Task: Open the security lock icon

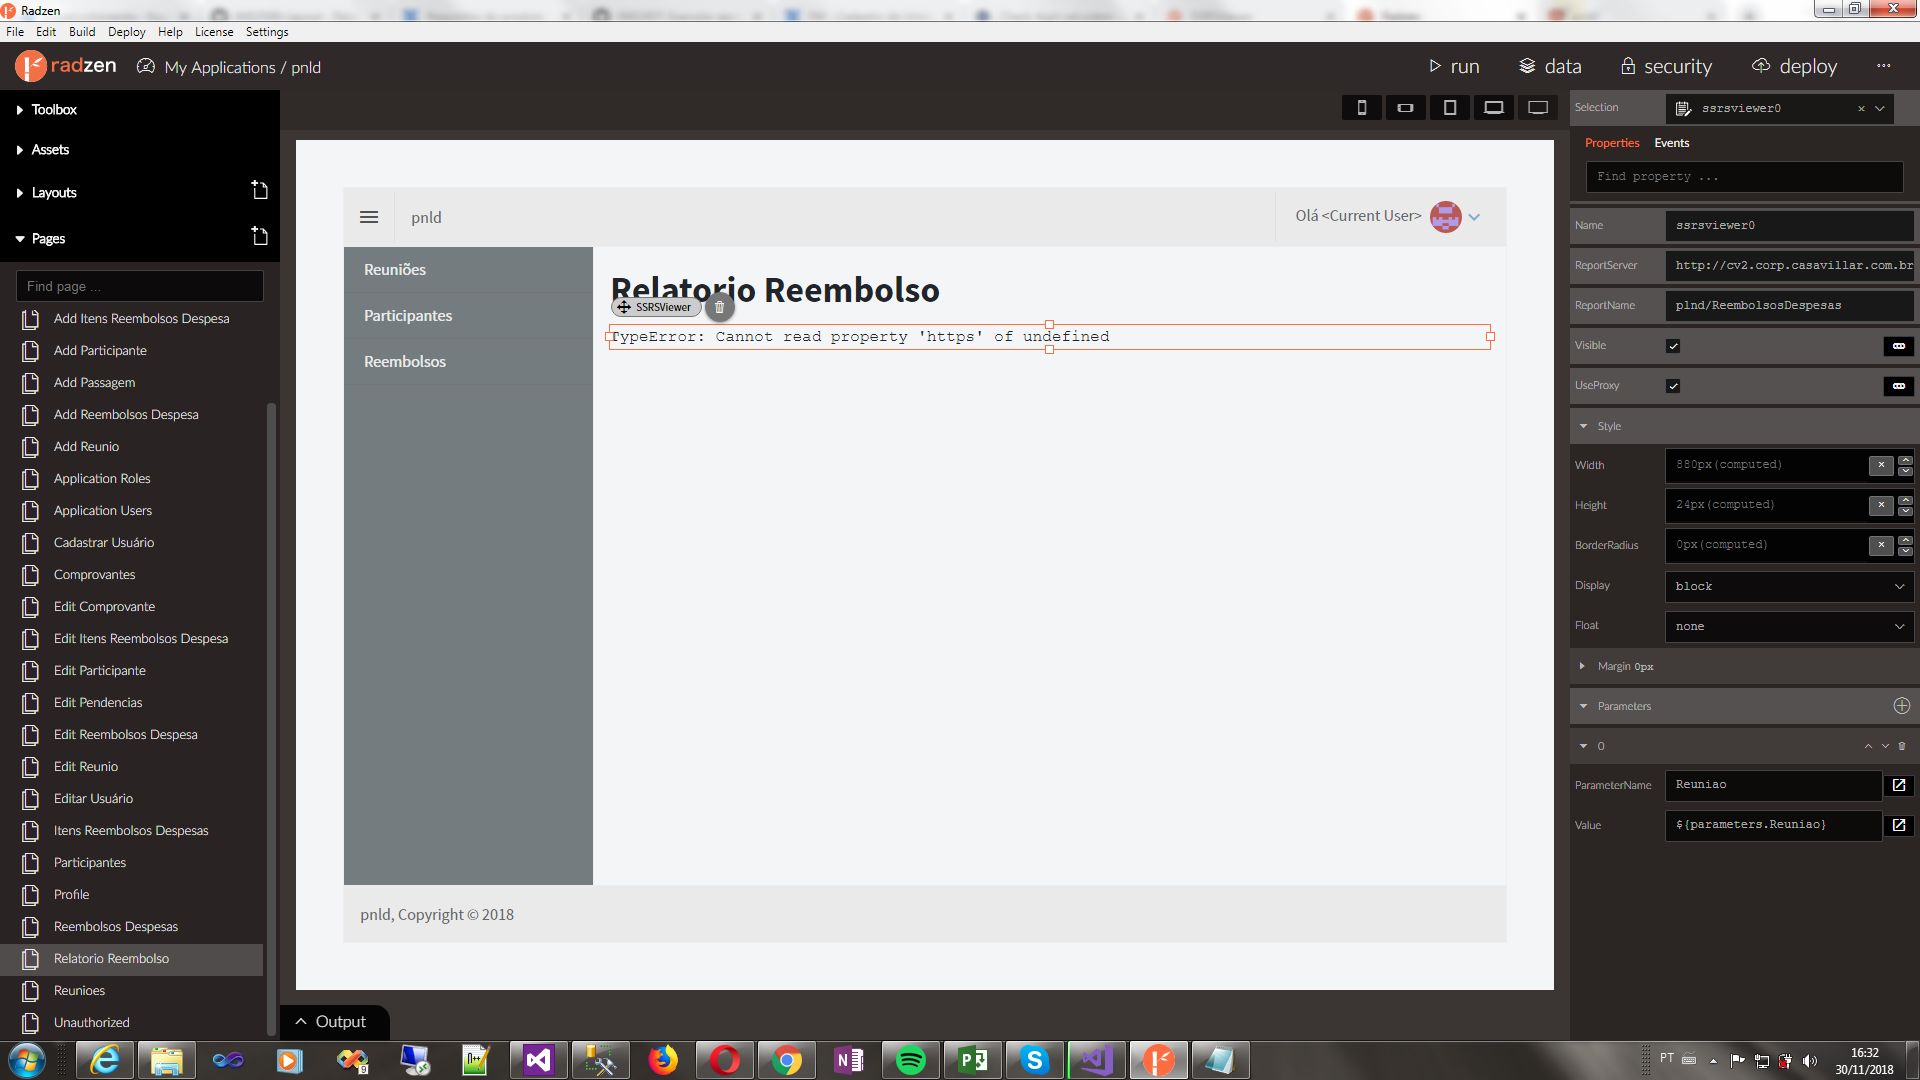Action: point(1628,66)
